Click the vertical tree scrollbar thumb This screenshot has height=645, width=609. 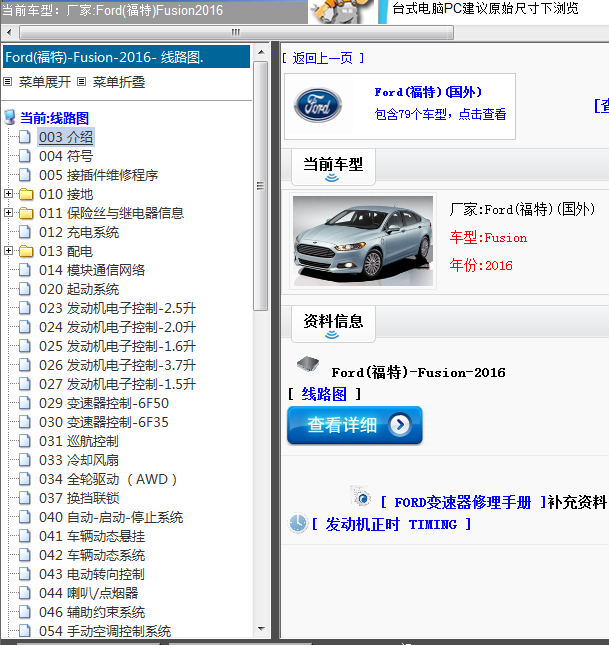point(260,186)
